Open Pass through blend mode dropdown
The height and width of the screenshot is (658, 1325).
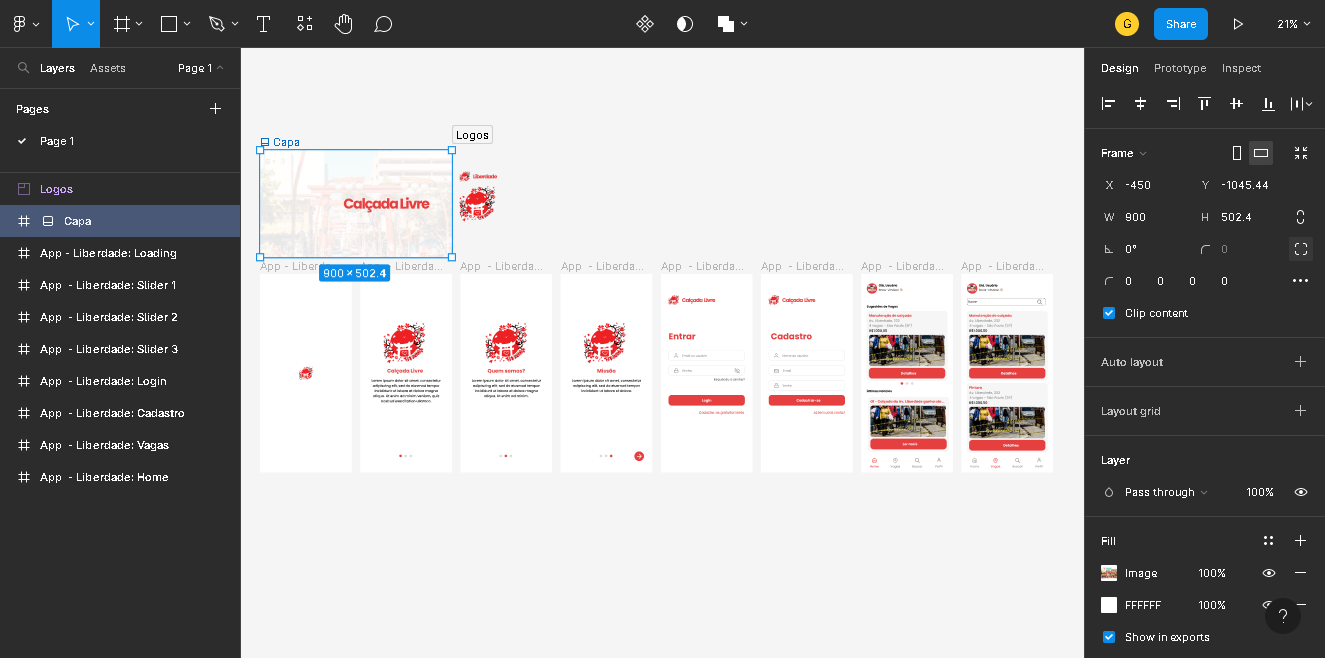tap(1166, 492)
